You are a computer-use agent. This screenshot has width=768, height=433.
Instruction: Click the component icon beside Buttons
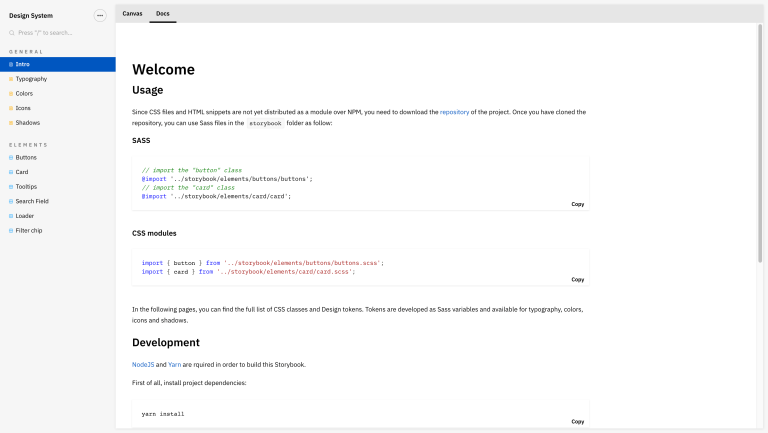pos(11,157)
